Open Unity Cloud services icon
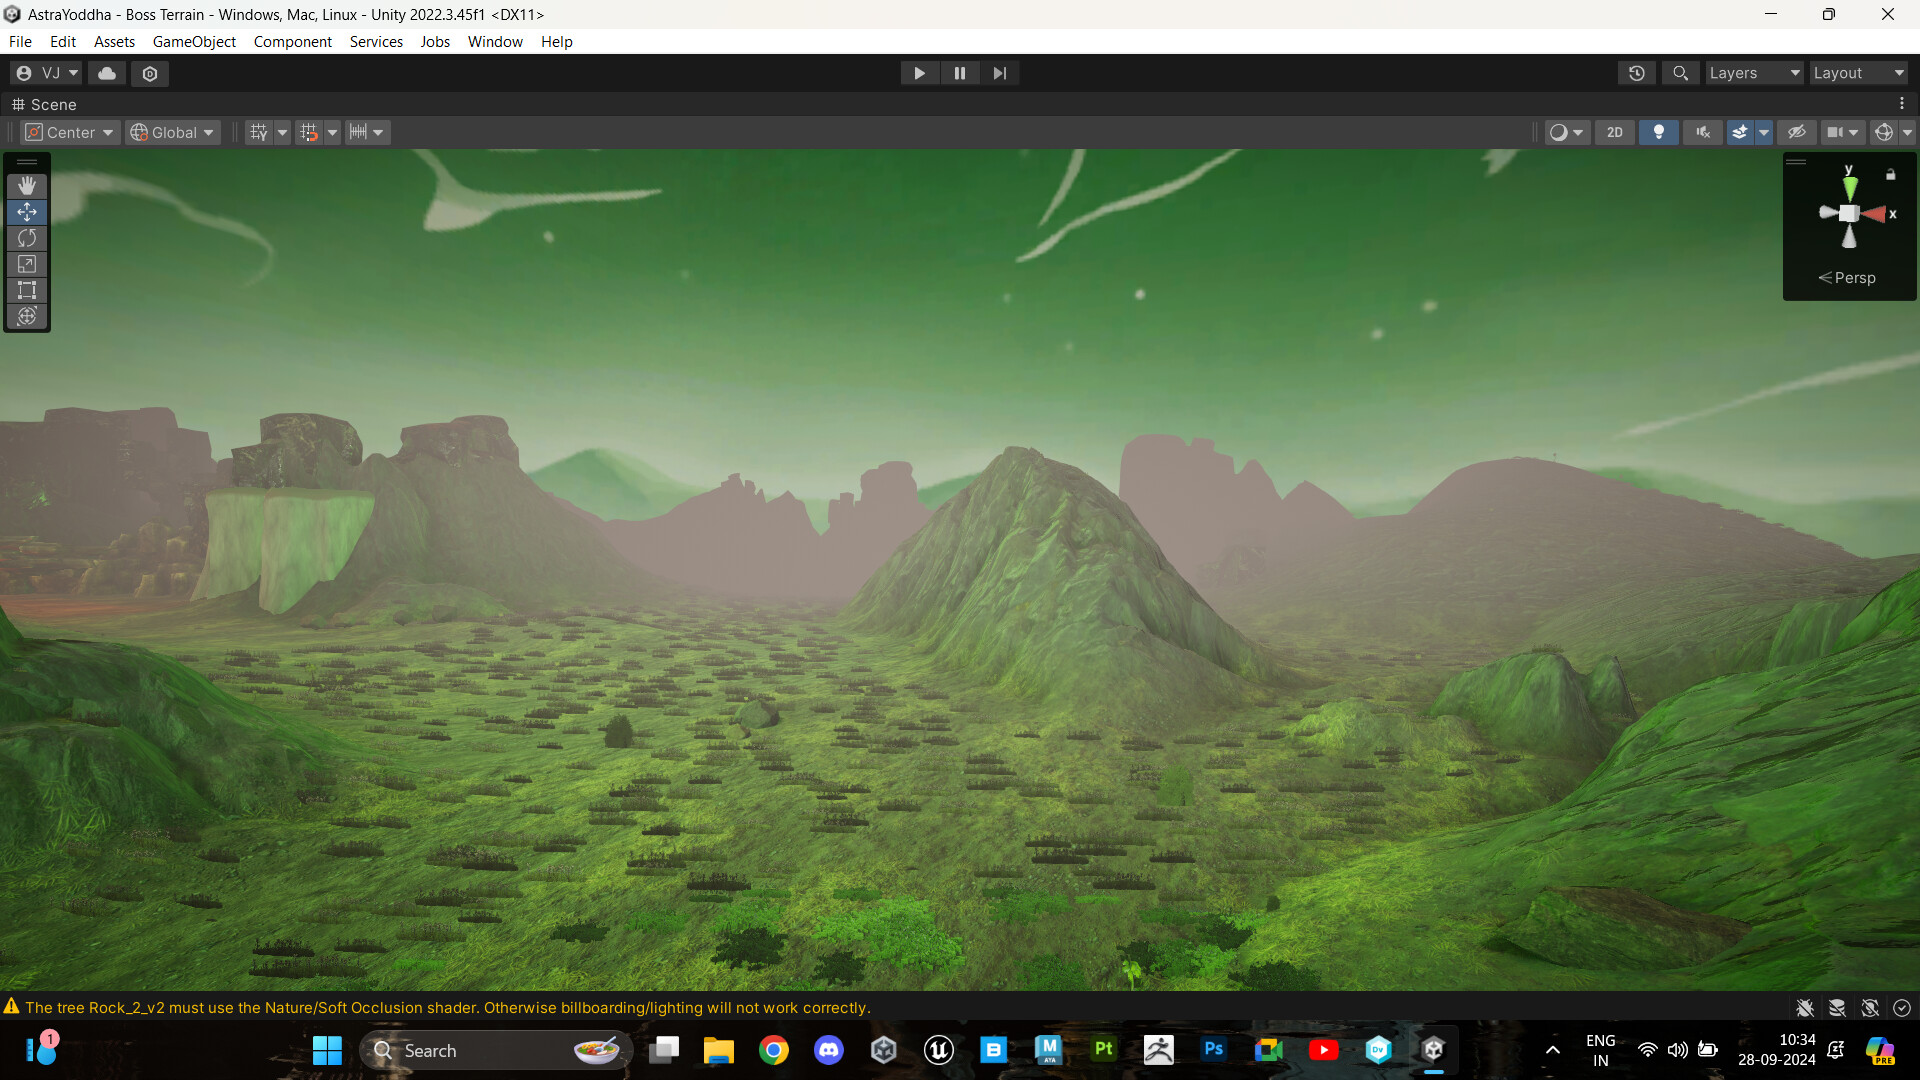 [x=107, y=73]
